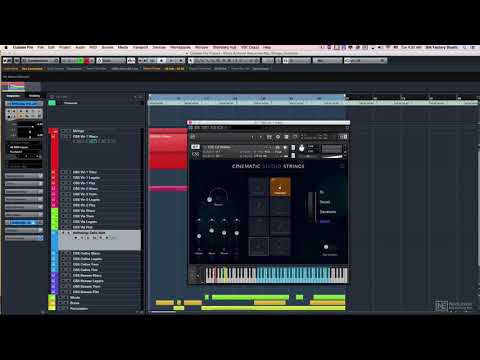This screenshot has height=360, width=480.
Task: Solo the CSS Cellos Pizz track
Action: coord(68,270)
